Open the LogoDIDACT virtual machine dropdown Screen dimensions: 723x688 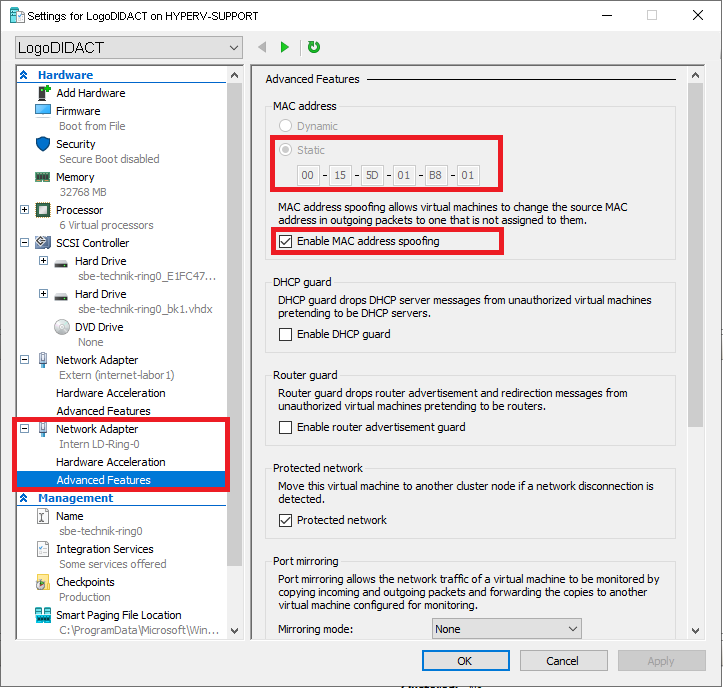point(129,47)
